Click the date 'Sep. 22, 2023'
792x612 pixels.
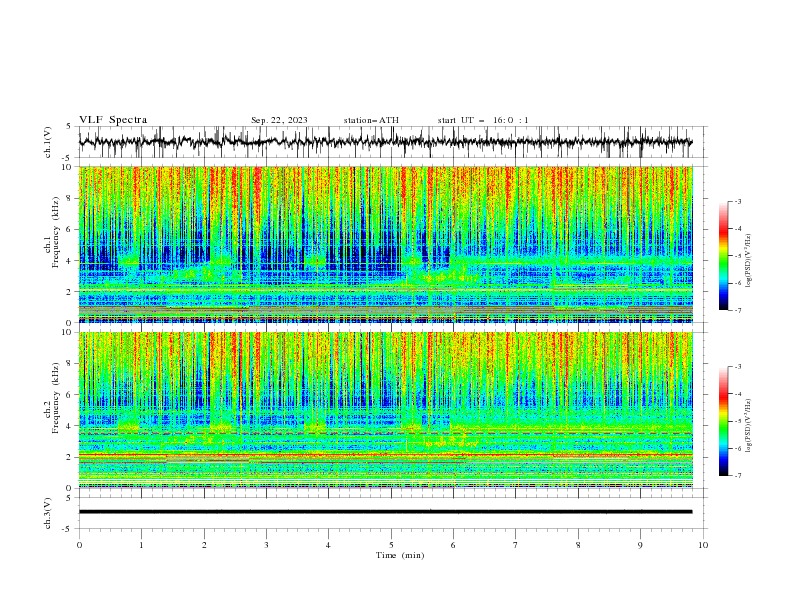coord(279,120)
